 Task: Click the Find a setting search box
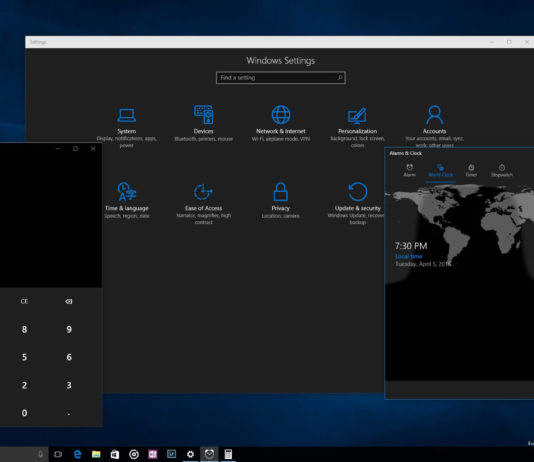pyautogui.click(x=281, y=78)
